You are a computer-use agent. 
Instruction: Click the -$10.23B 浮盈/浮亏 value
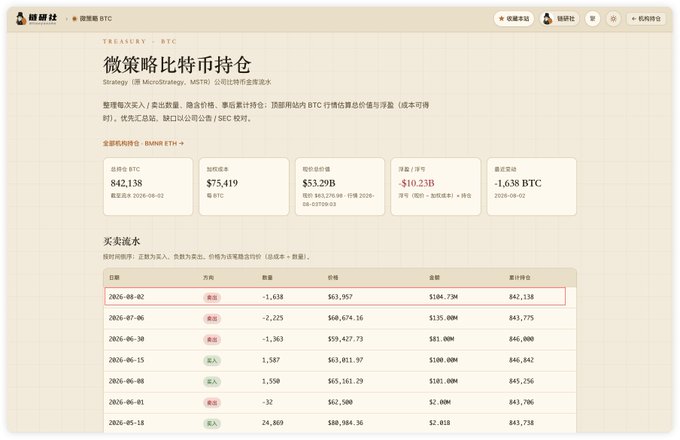click(416, 183)
